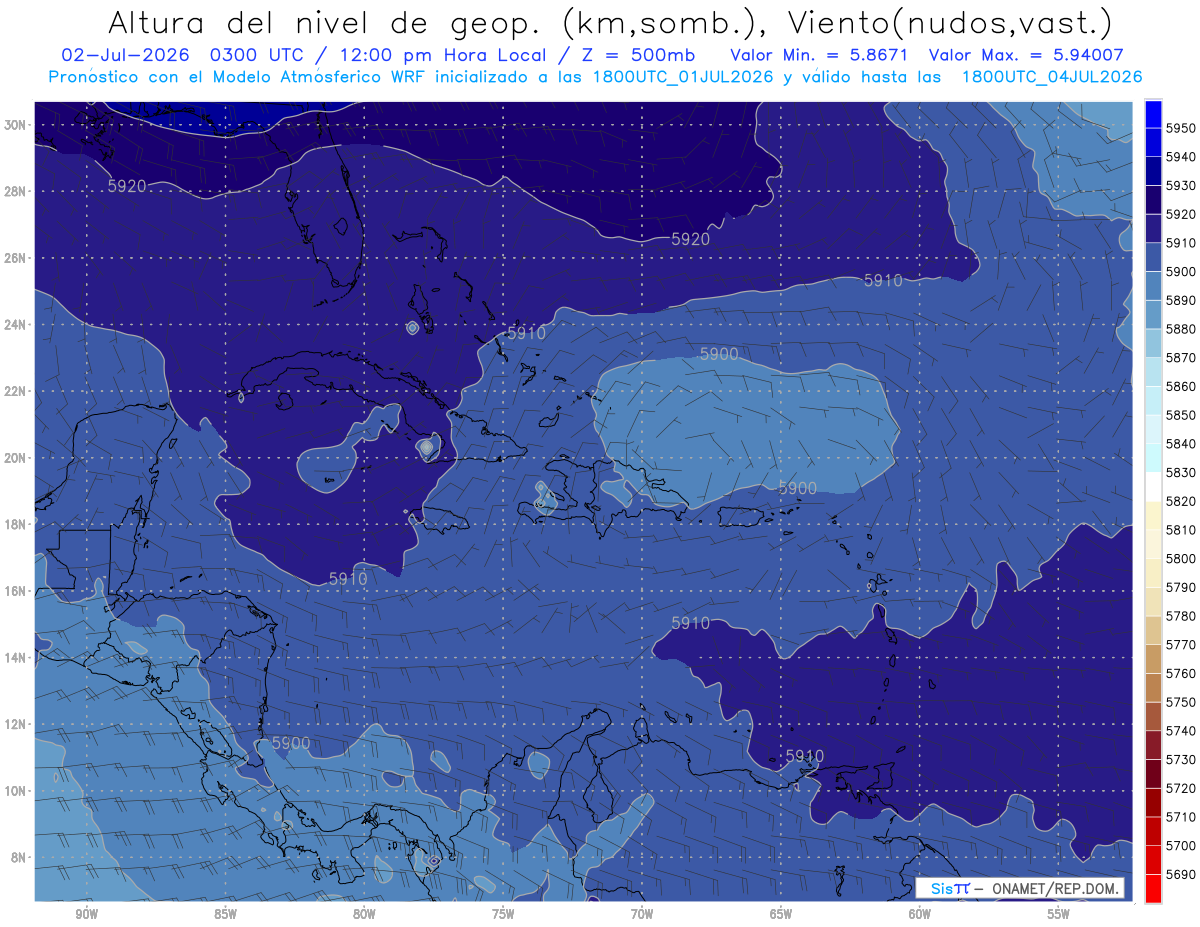This screenshot has width=1200, height=927.
Task: Click the 5920 contour label in the Gulf of Mexico
Action: [127, 185]
